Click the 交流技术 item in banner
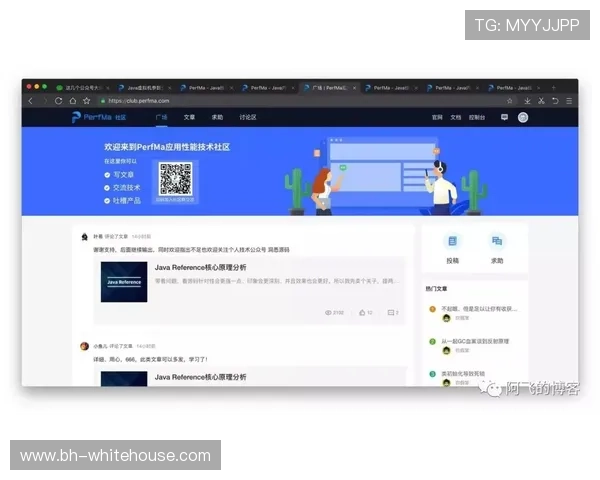 pos(127,188)
